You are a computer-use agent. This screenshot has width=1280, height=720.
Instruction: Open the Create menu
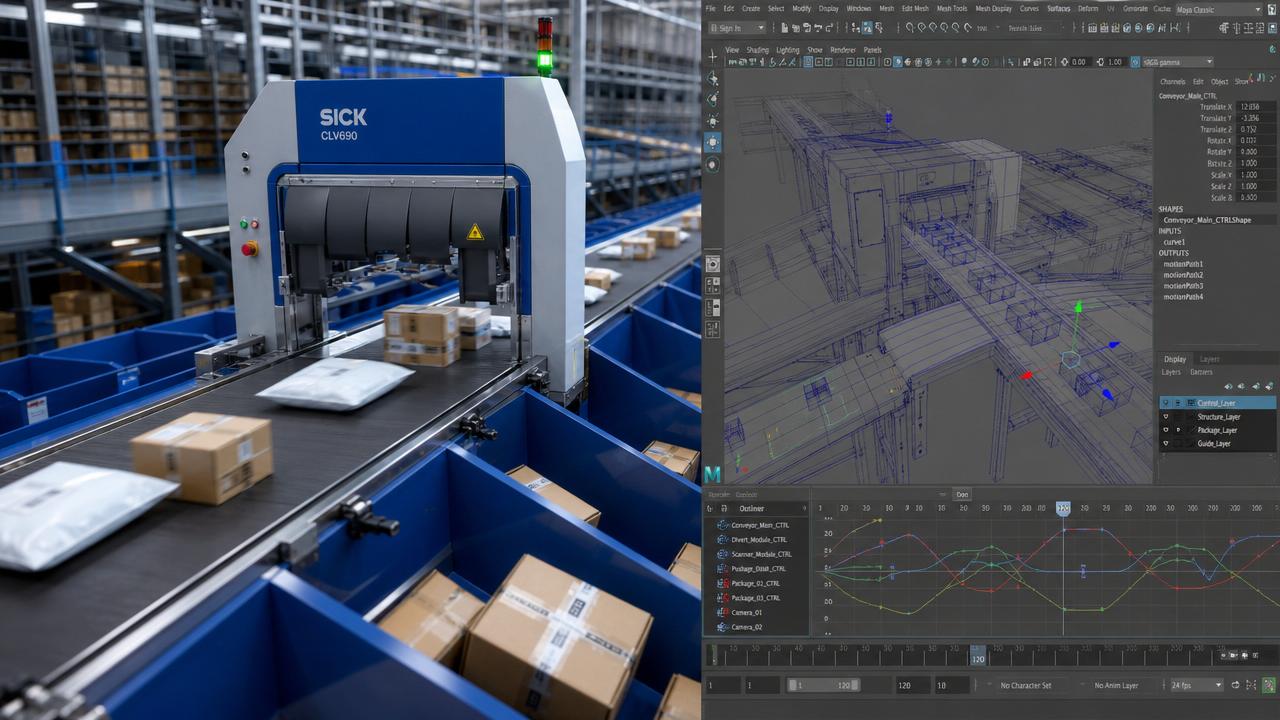click(750, 8)
